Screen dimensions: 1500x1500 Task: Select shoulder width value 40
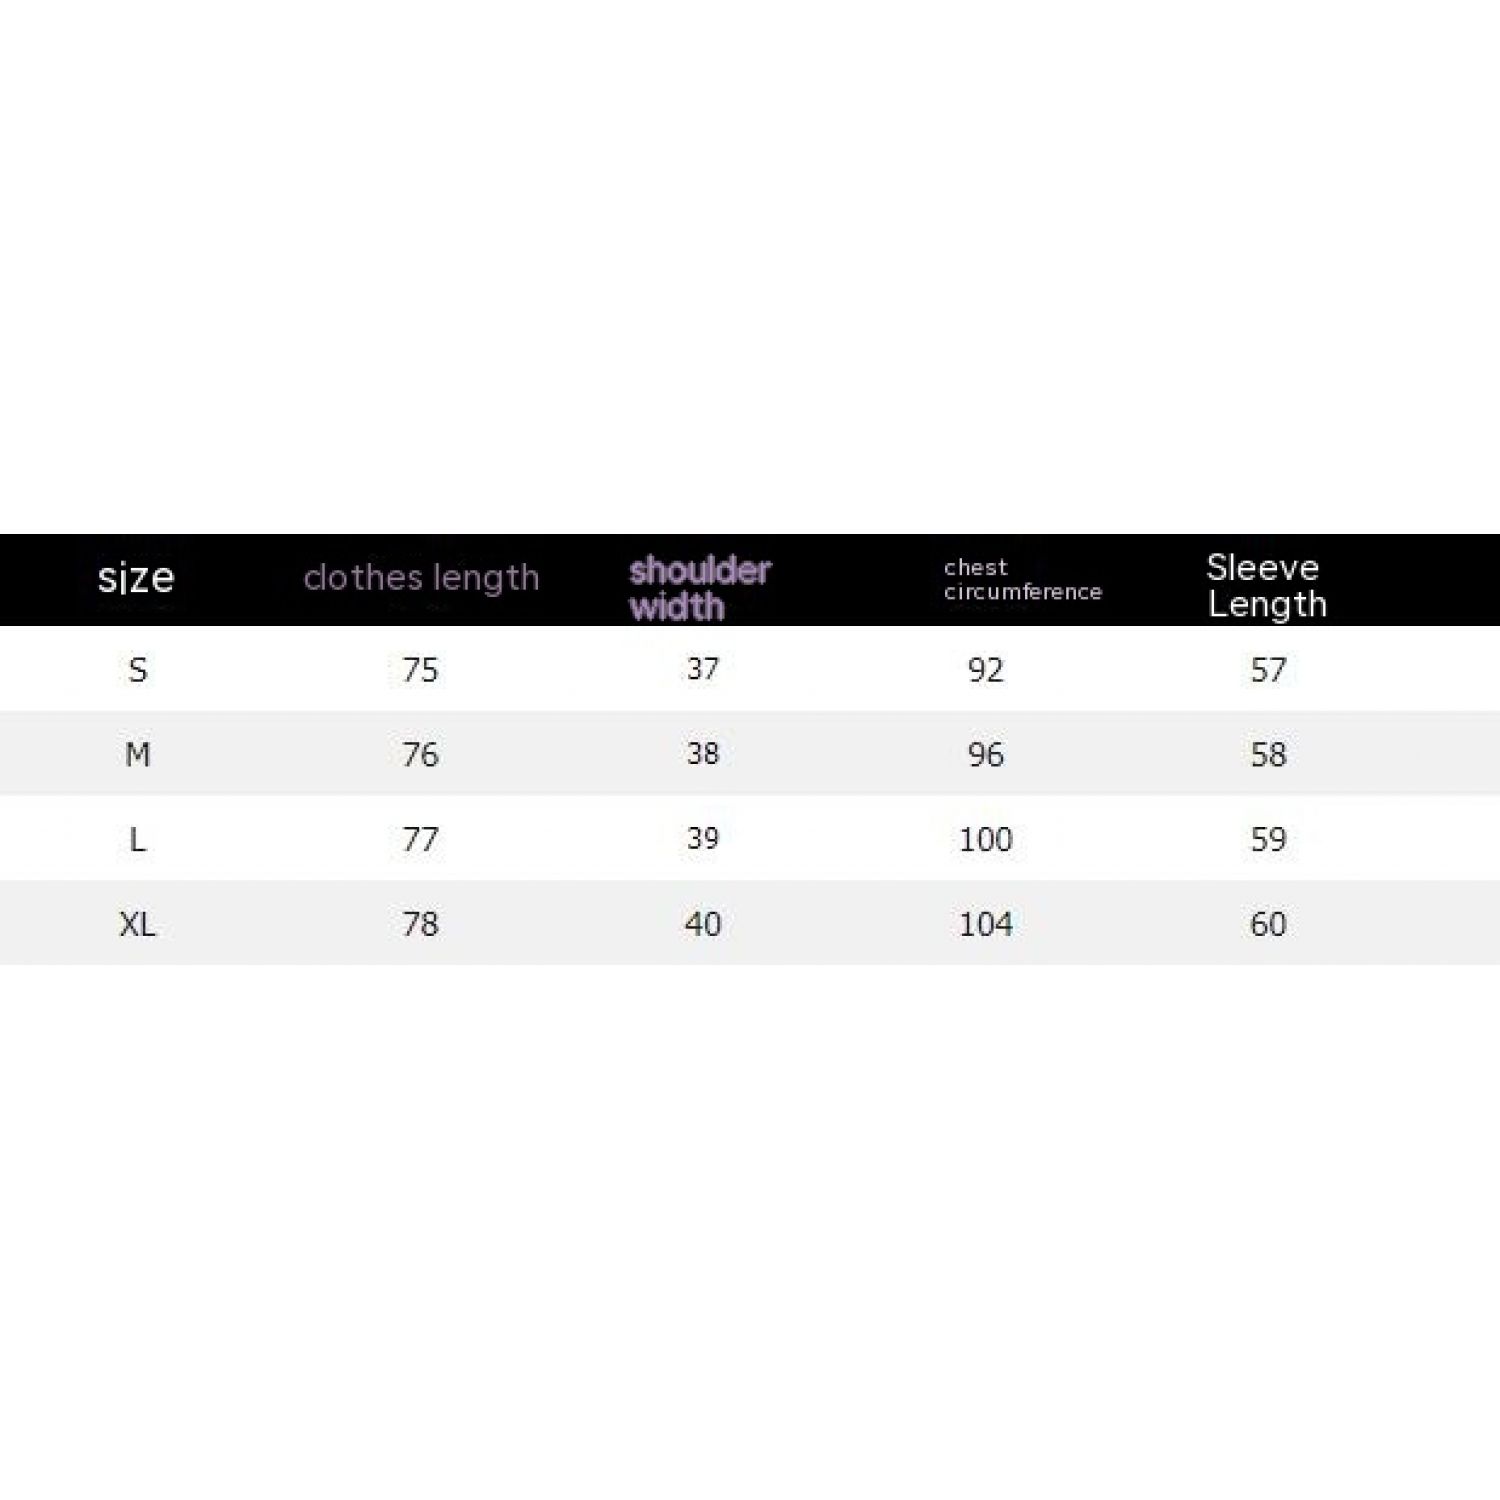coord(703,924)
